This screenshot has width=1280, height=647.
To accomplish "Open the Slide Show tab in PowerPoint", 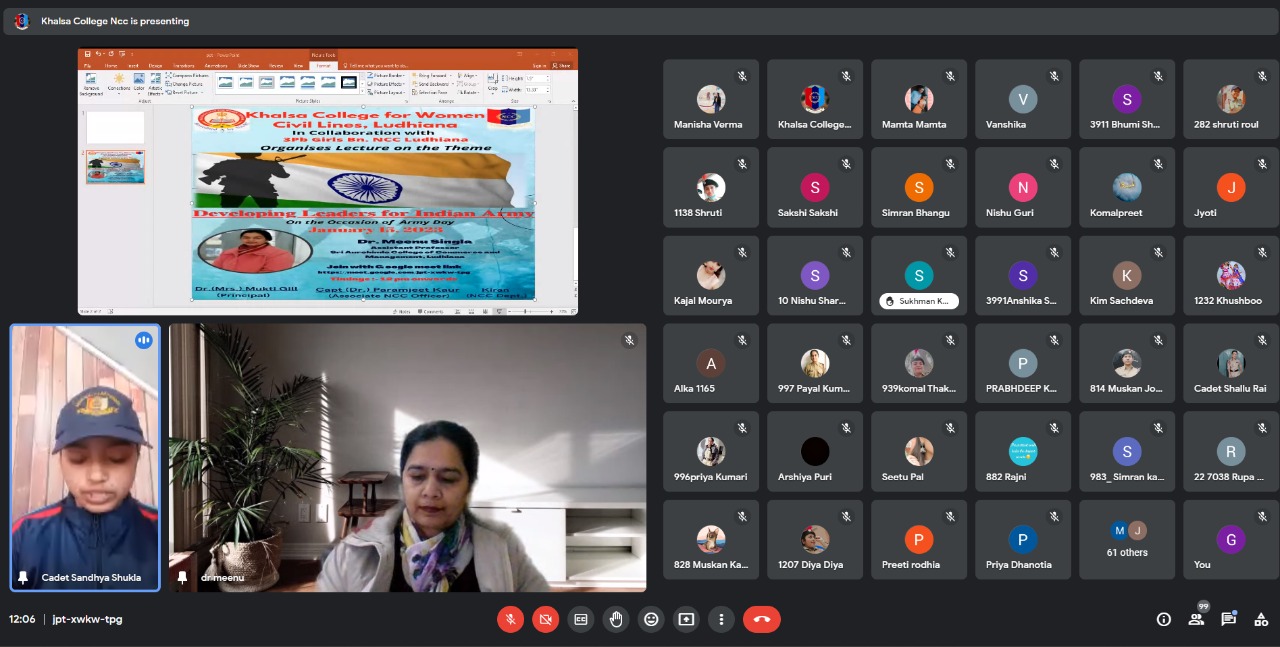I will [x=247, y=65].
